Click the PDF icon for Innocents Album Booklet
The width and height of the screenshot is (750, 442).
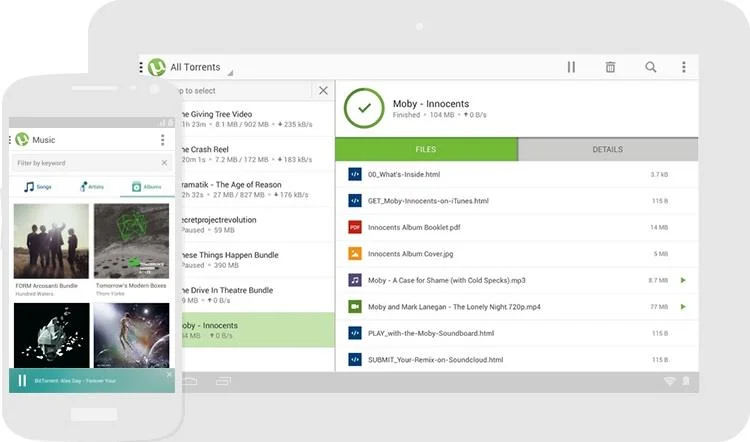click(x=354, y=227)
